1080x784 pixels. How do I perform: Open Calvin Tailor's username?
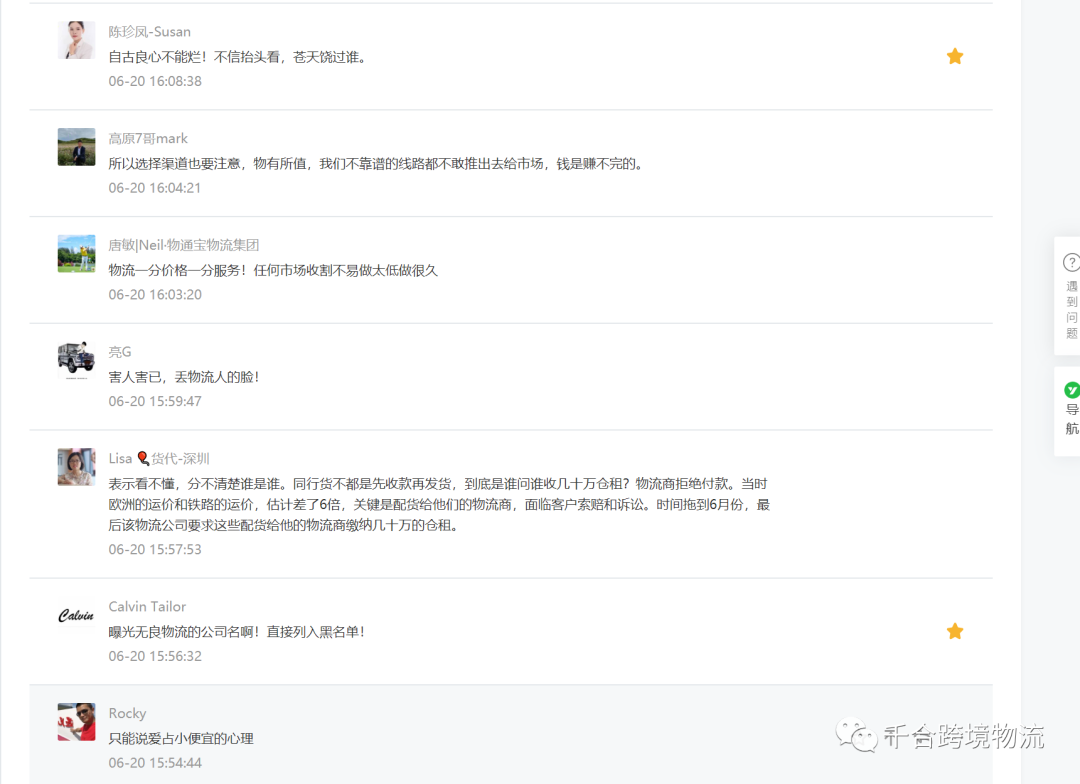click(x=147, y=606)
